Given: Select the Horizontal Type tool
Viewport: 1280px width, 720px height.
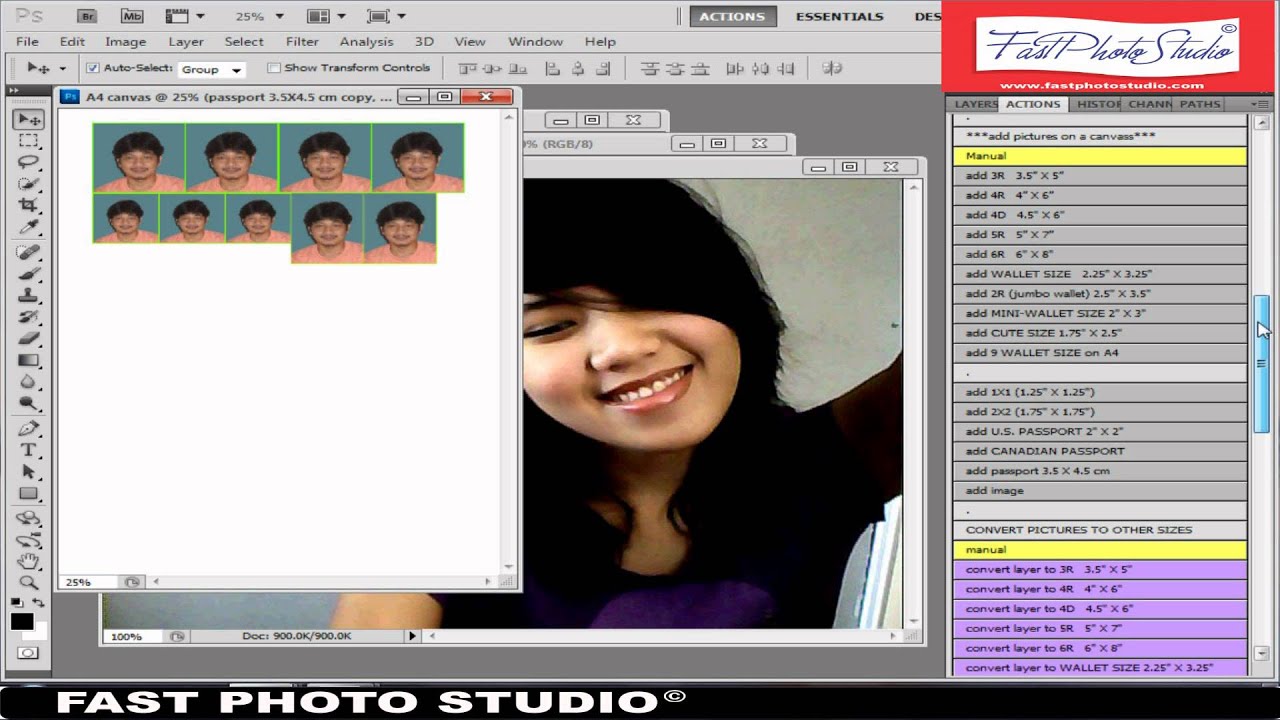Looking at the screenshot, I should (28, 450).
